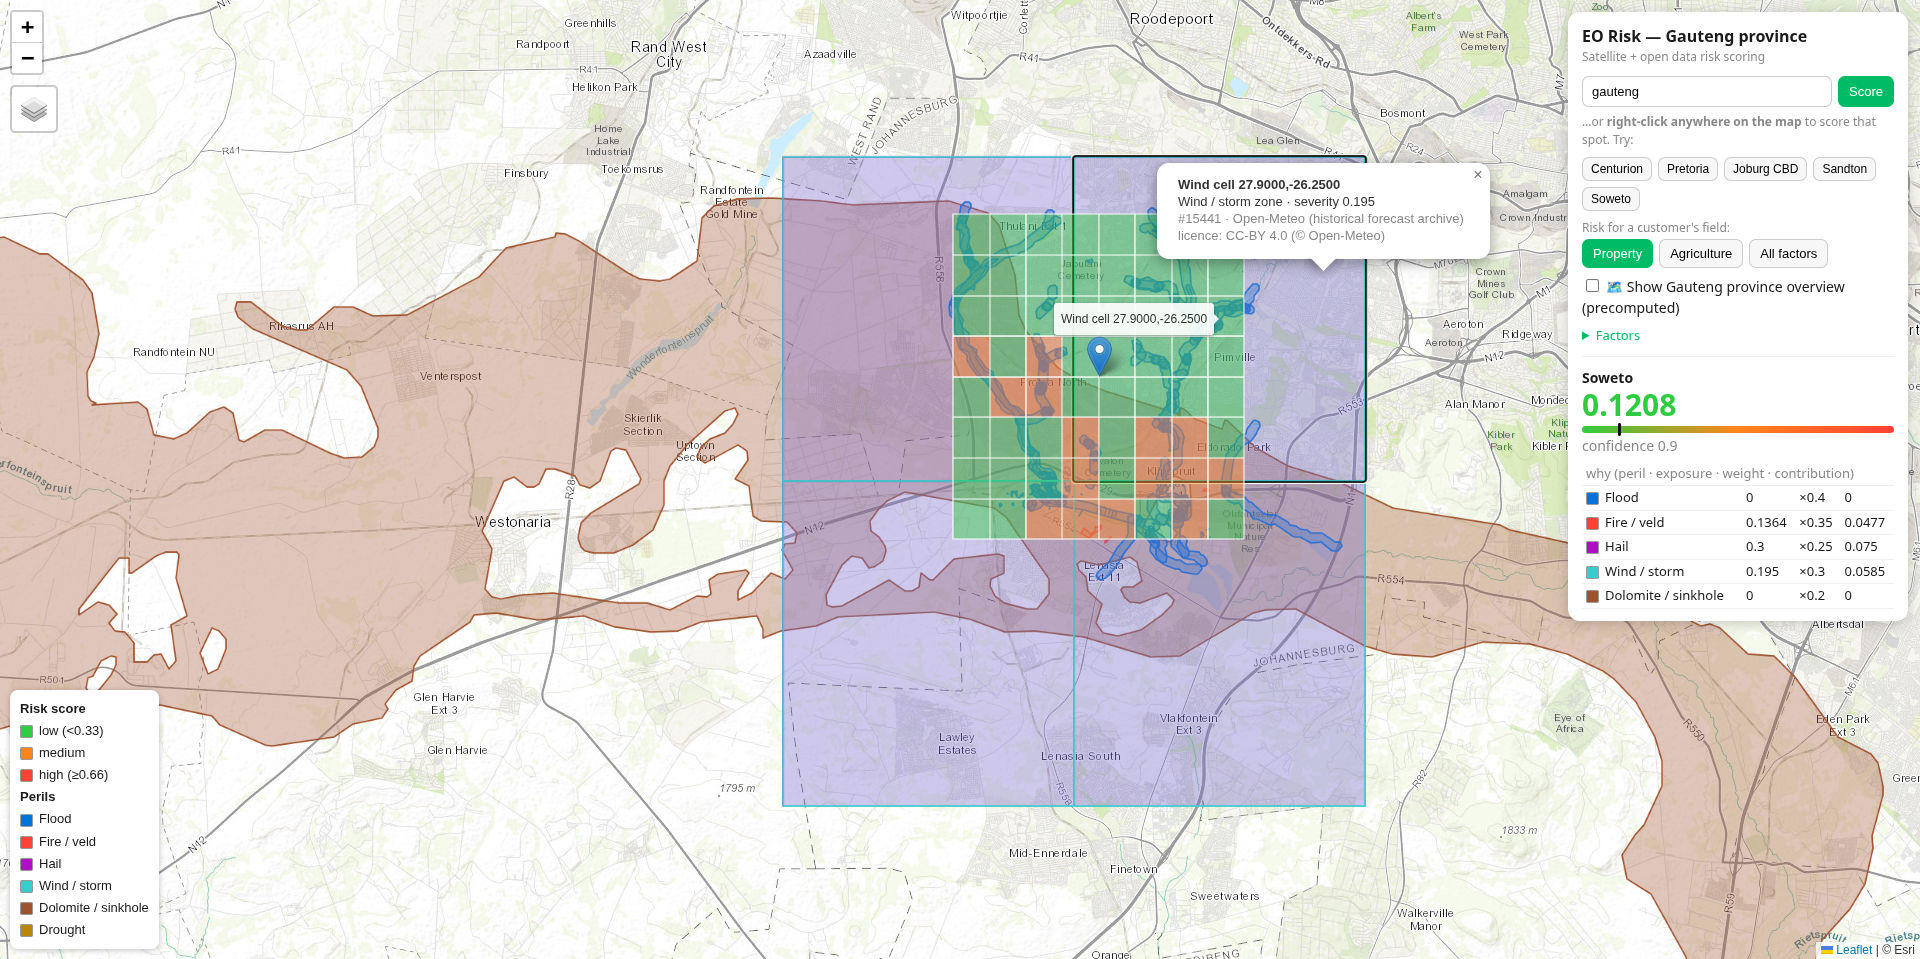1920x959 pixels.
Task: Zoom out of the map
Action: click(27, 58)
